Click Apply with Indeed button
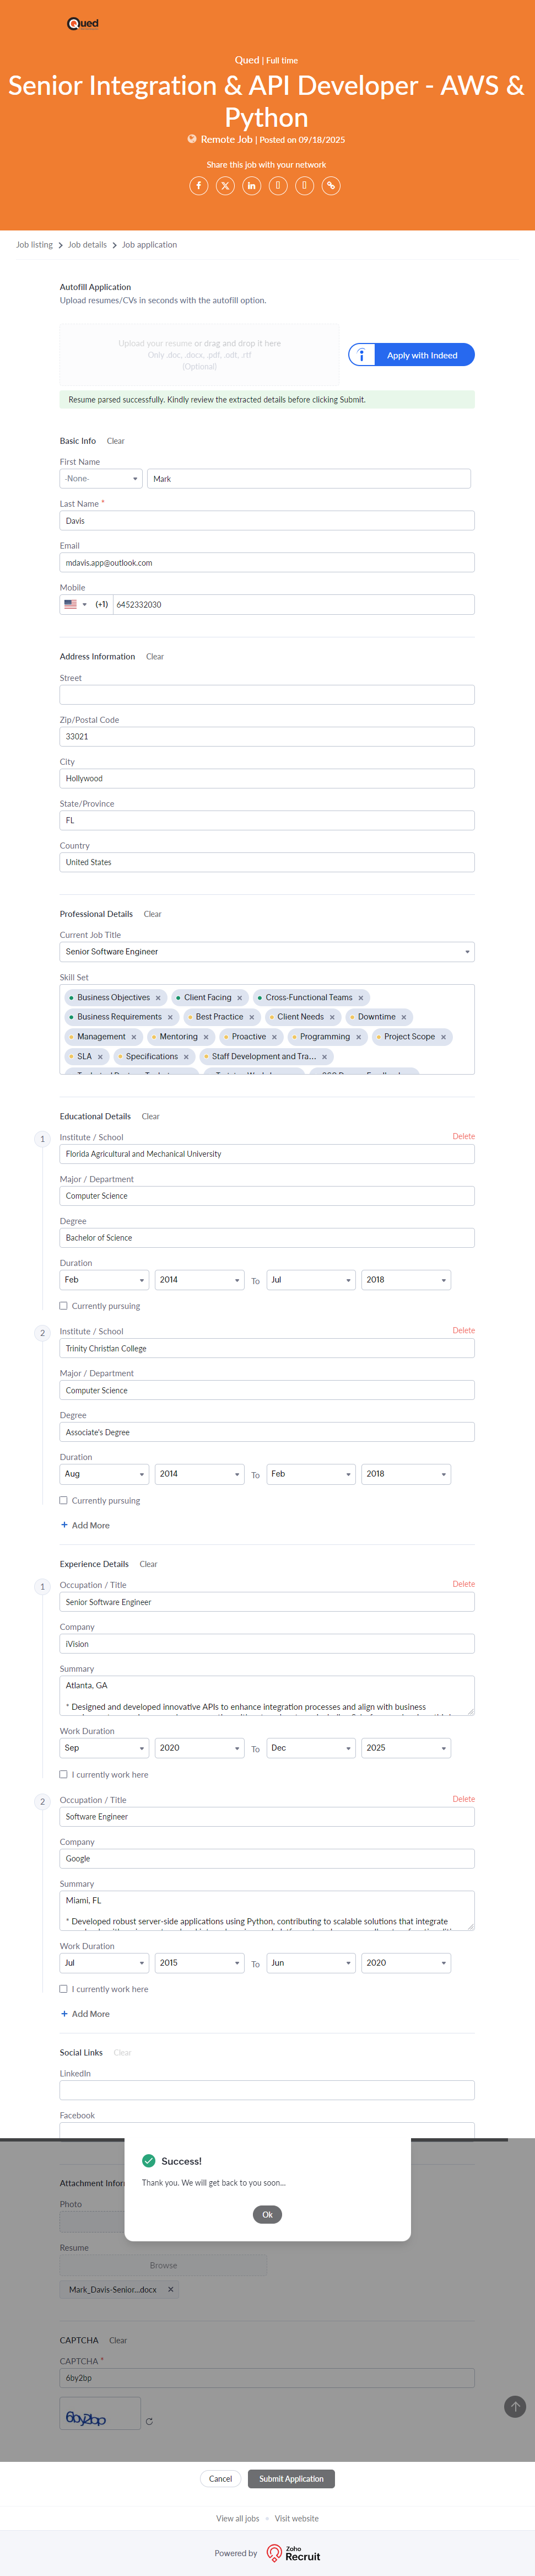The width and height of the screenshot is (535, 2576). [x=411, y=355]
